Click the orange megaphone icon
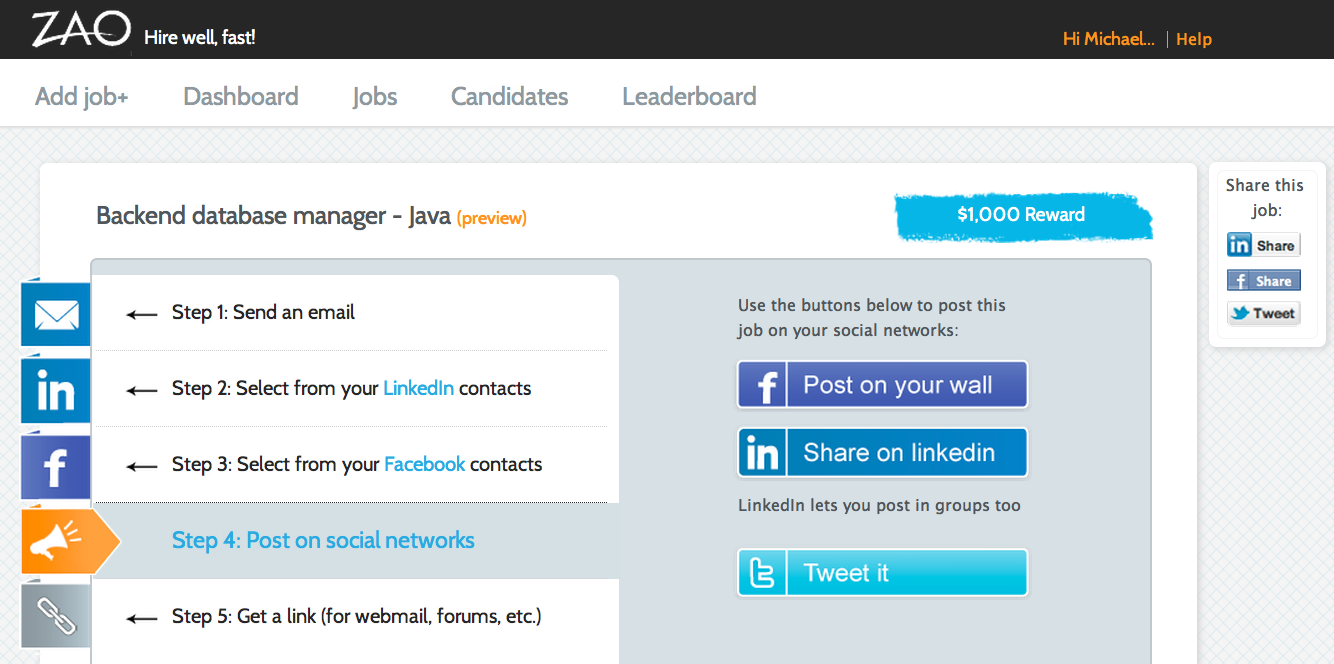The height and width of the screenshot is (664, 1334). tap(62, 541)
